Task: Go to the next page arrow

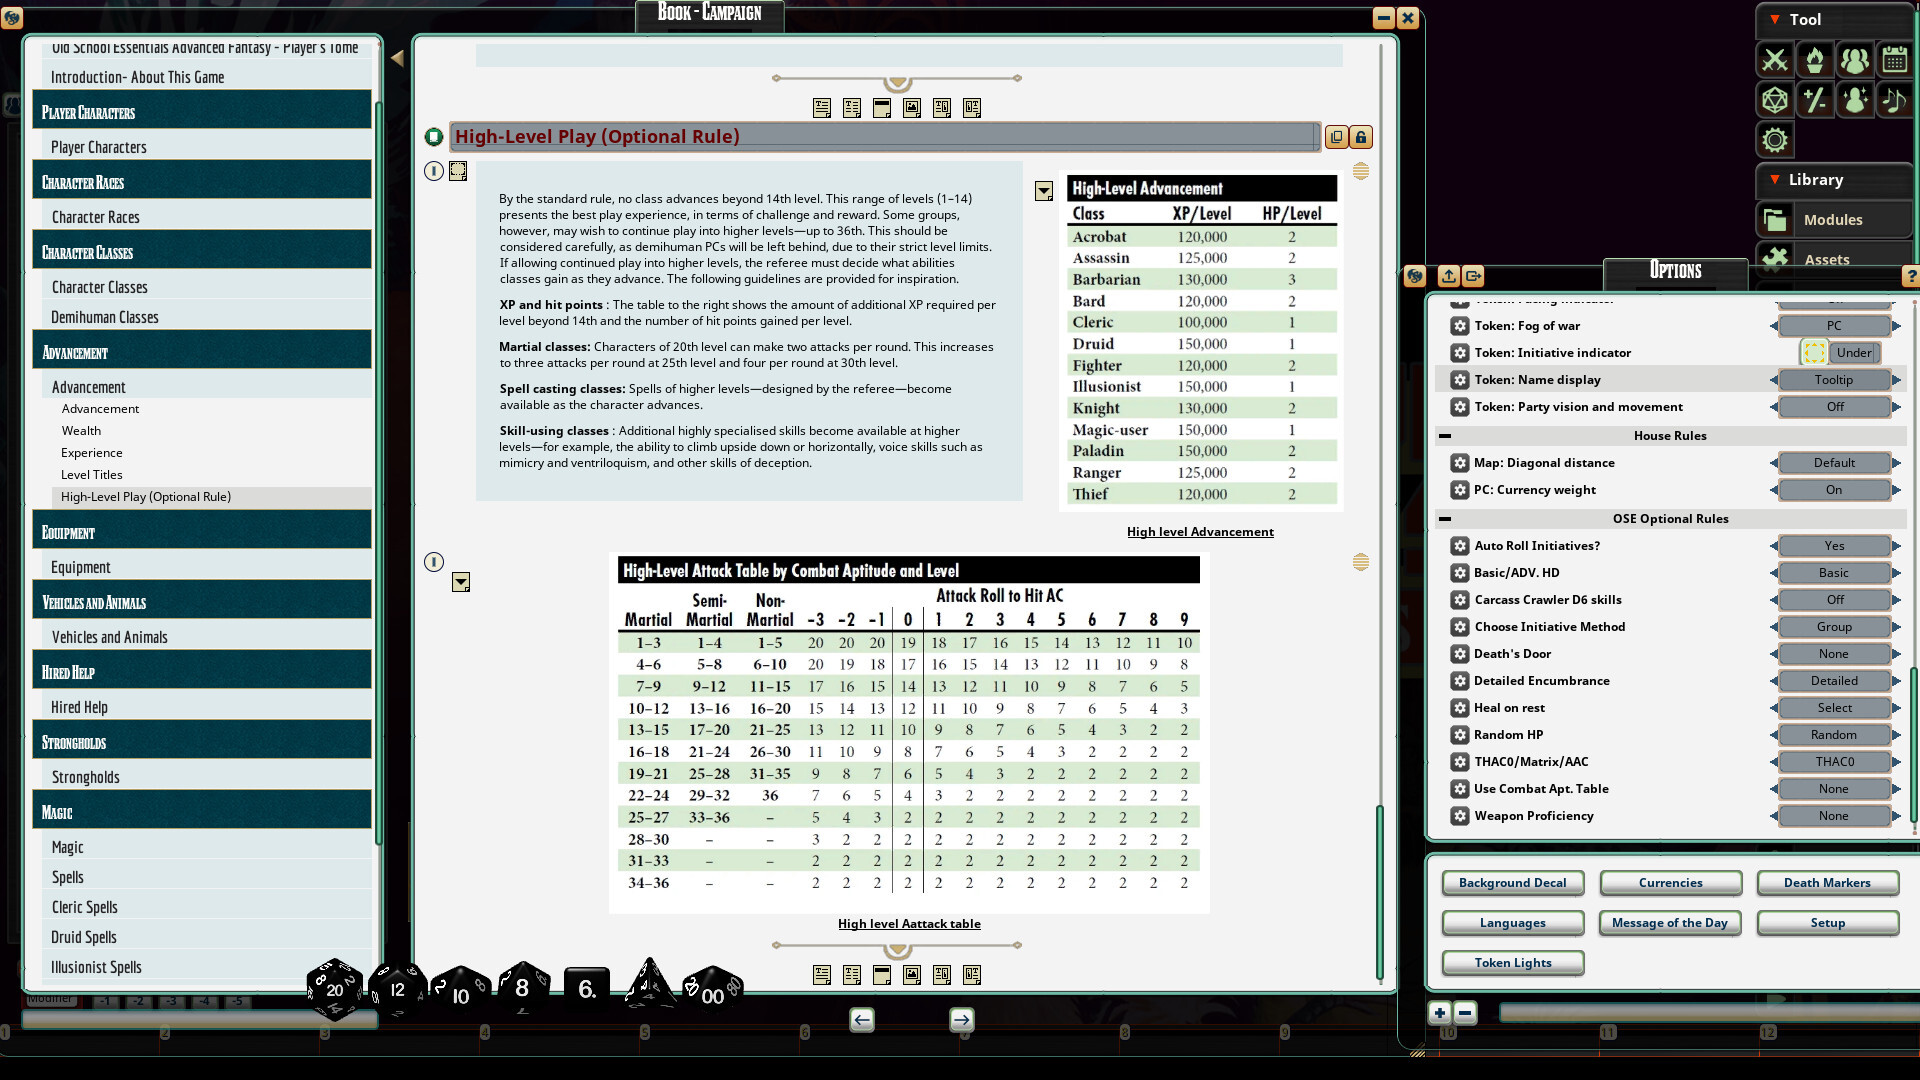Action: coord(962,1019)
